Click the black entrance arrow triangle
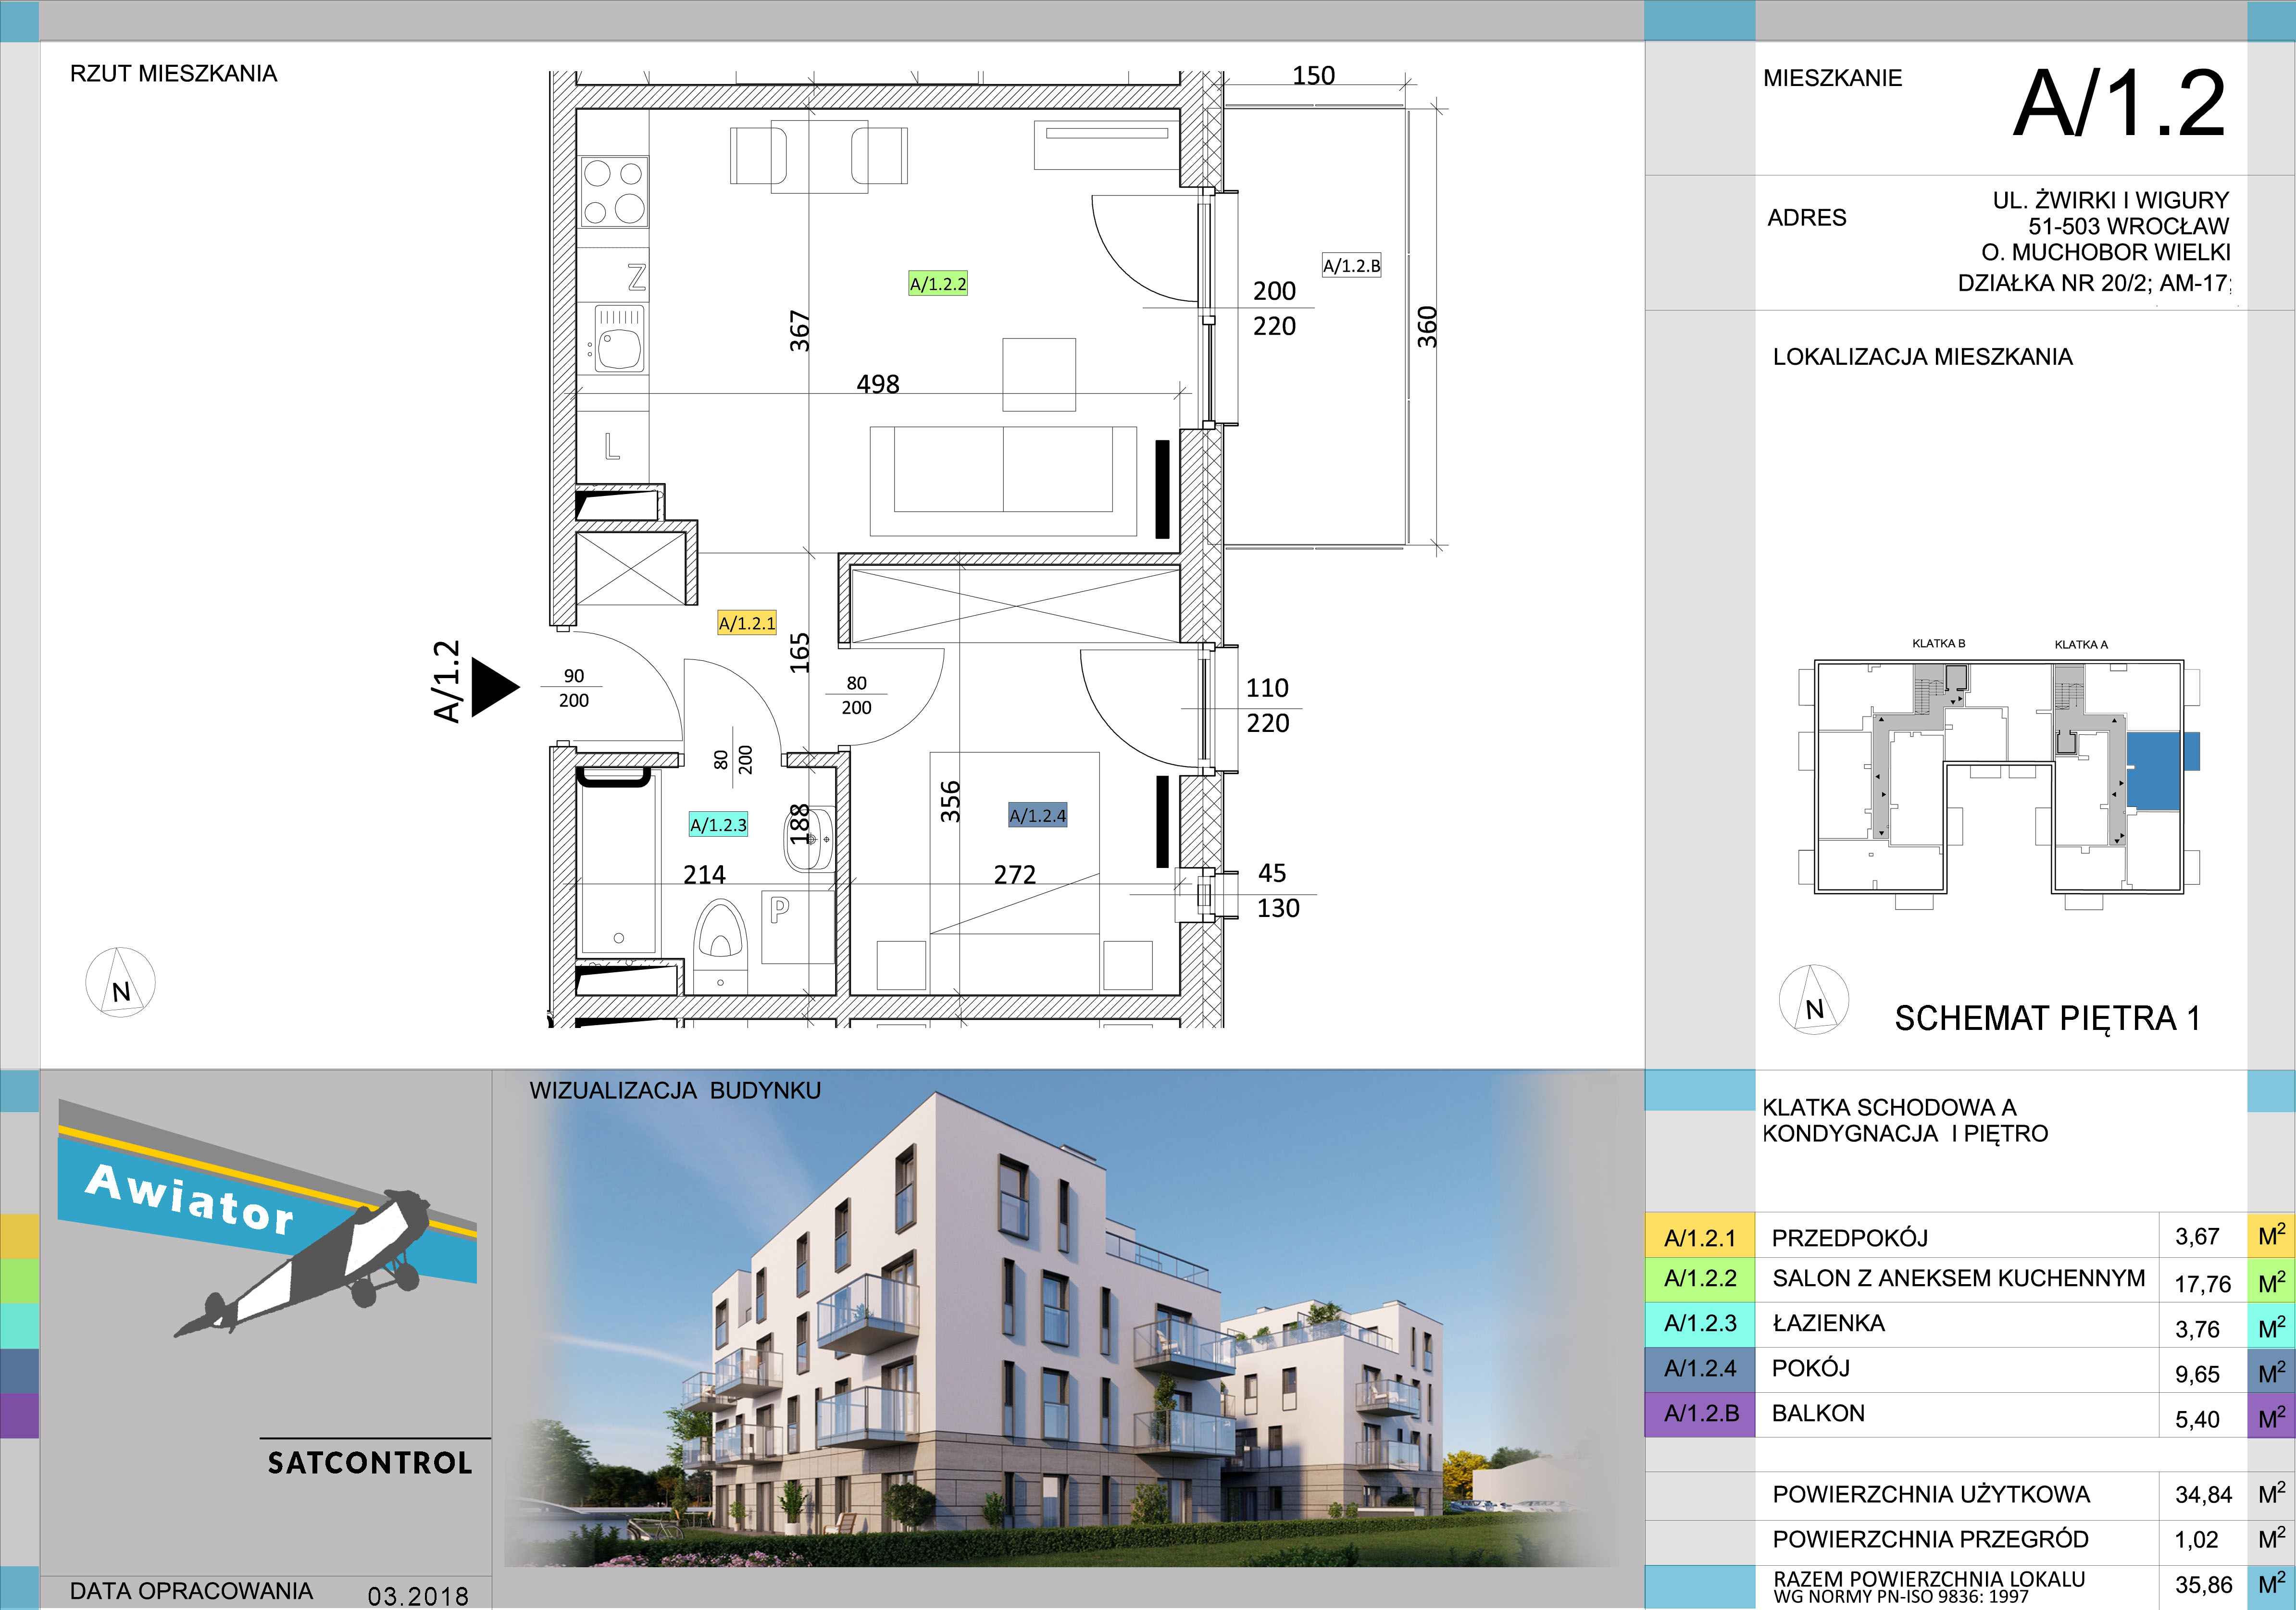The height and width of the screenshot is (1610, 2296). click(495, 687)
